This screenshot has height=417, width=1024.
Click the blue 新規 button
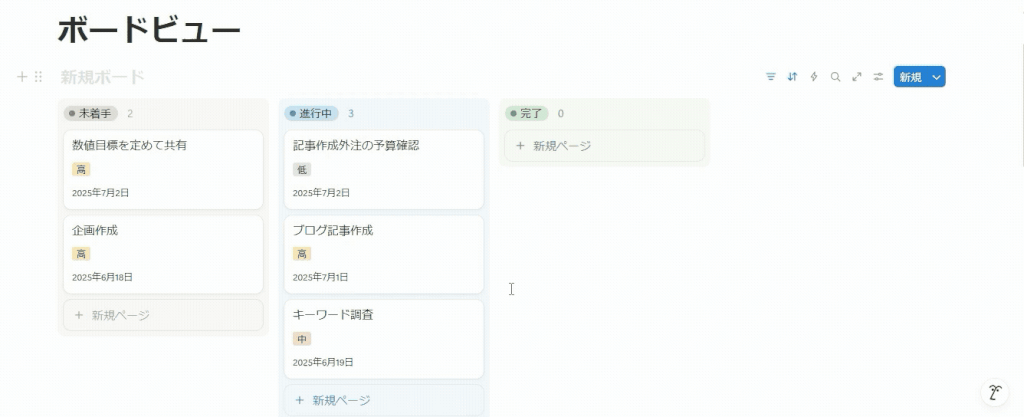click(910, 77)
